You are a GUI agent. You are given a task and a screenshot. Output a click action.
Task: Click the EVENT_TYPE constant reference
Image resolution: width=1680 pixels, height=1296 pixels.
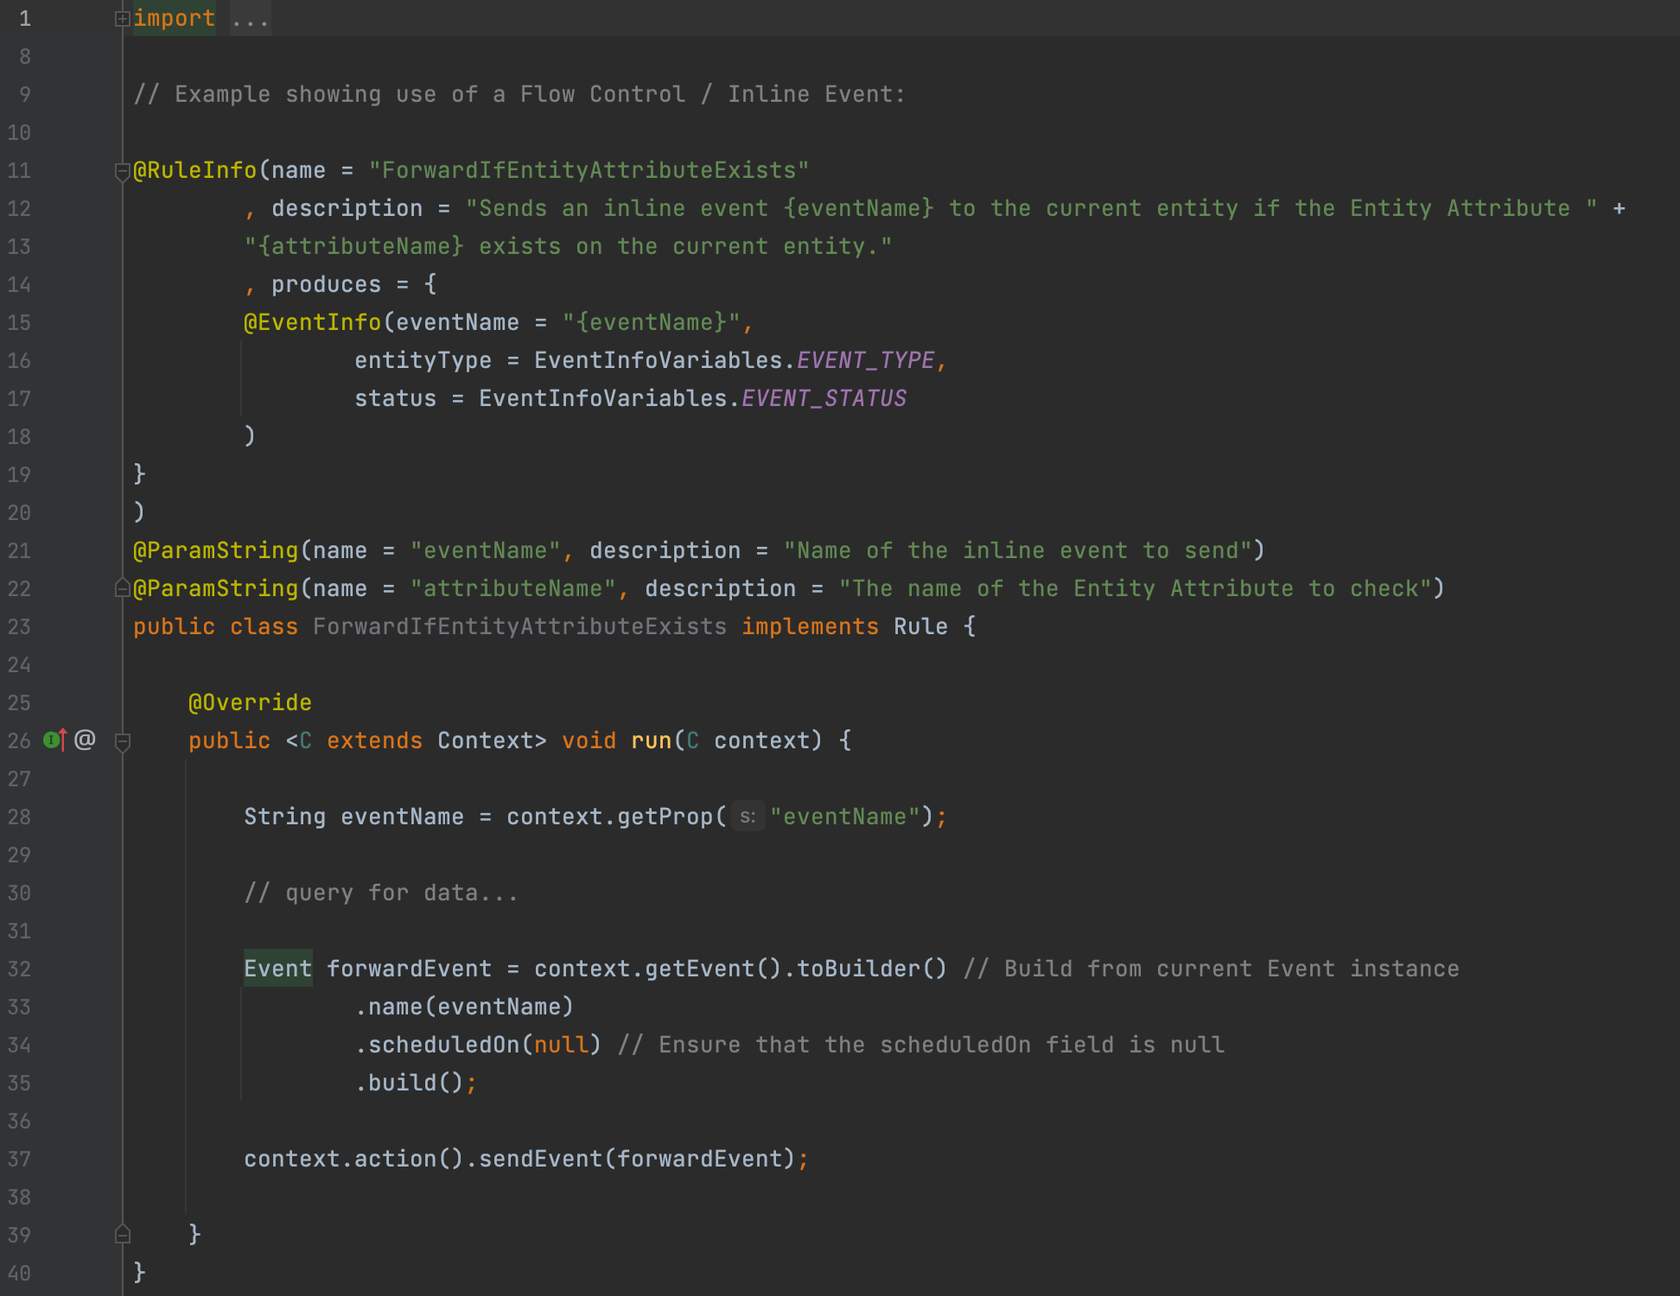point(865,361)
